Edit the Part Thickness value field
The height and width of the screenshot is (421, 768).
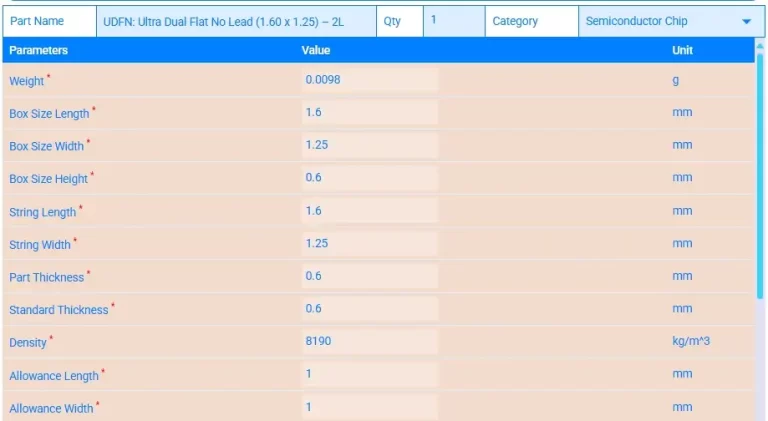(x=369, y=276)
